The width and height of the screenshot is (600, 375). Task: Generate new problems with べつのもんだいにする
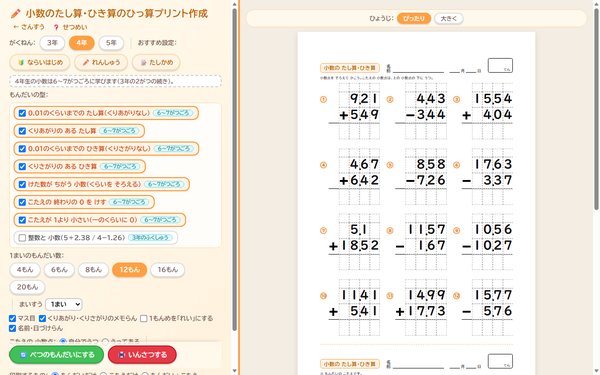click(x=56, y=355)
